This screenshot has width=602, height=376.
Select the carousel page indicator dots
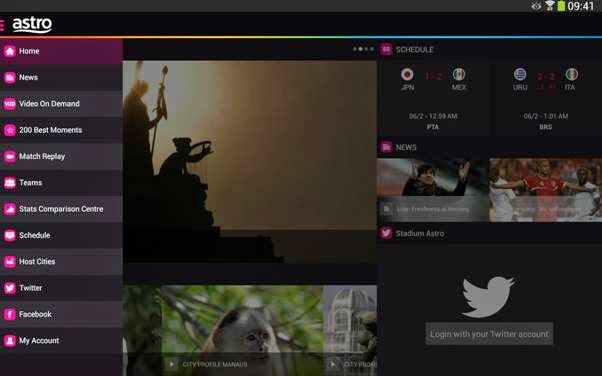[363, 49]
